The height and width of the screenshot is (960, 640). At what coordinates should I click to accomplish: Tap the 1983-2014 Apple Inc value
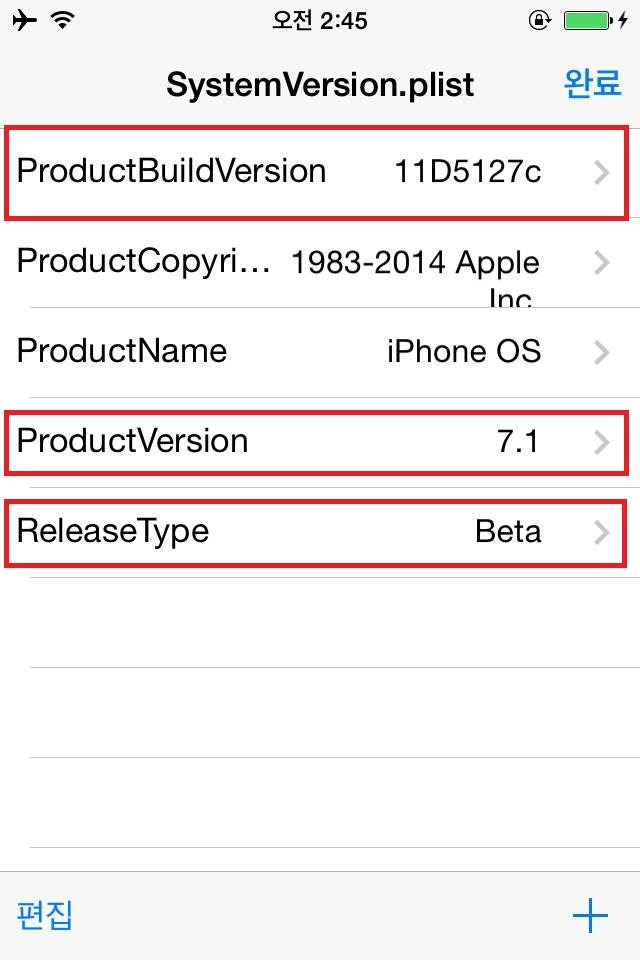tap(415, 277)
